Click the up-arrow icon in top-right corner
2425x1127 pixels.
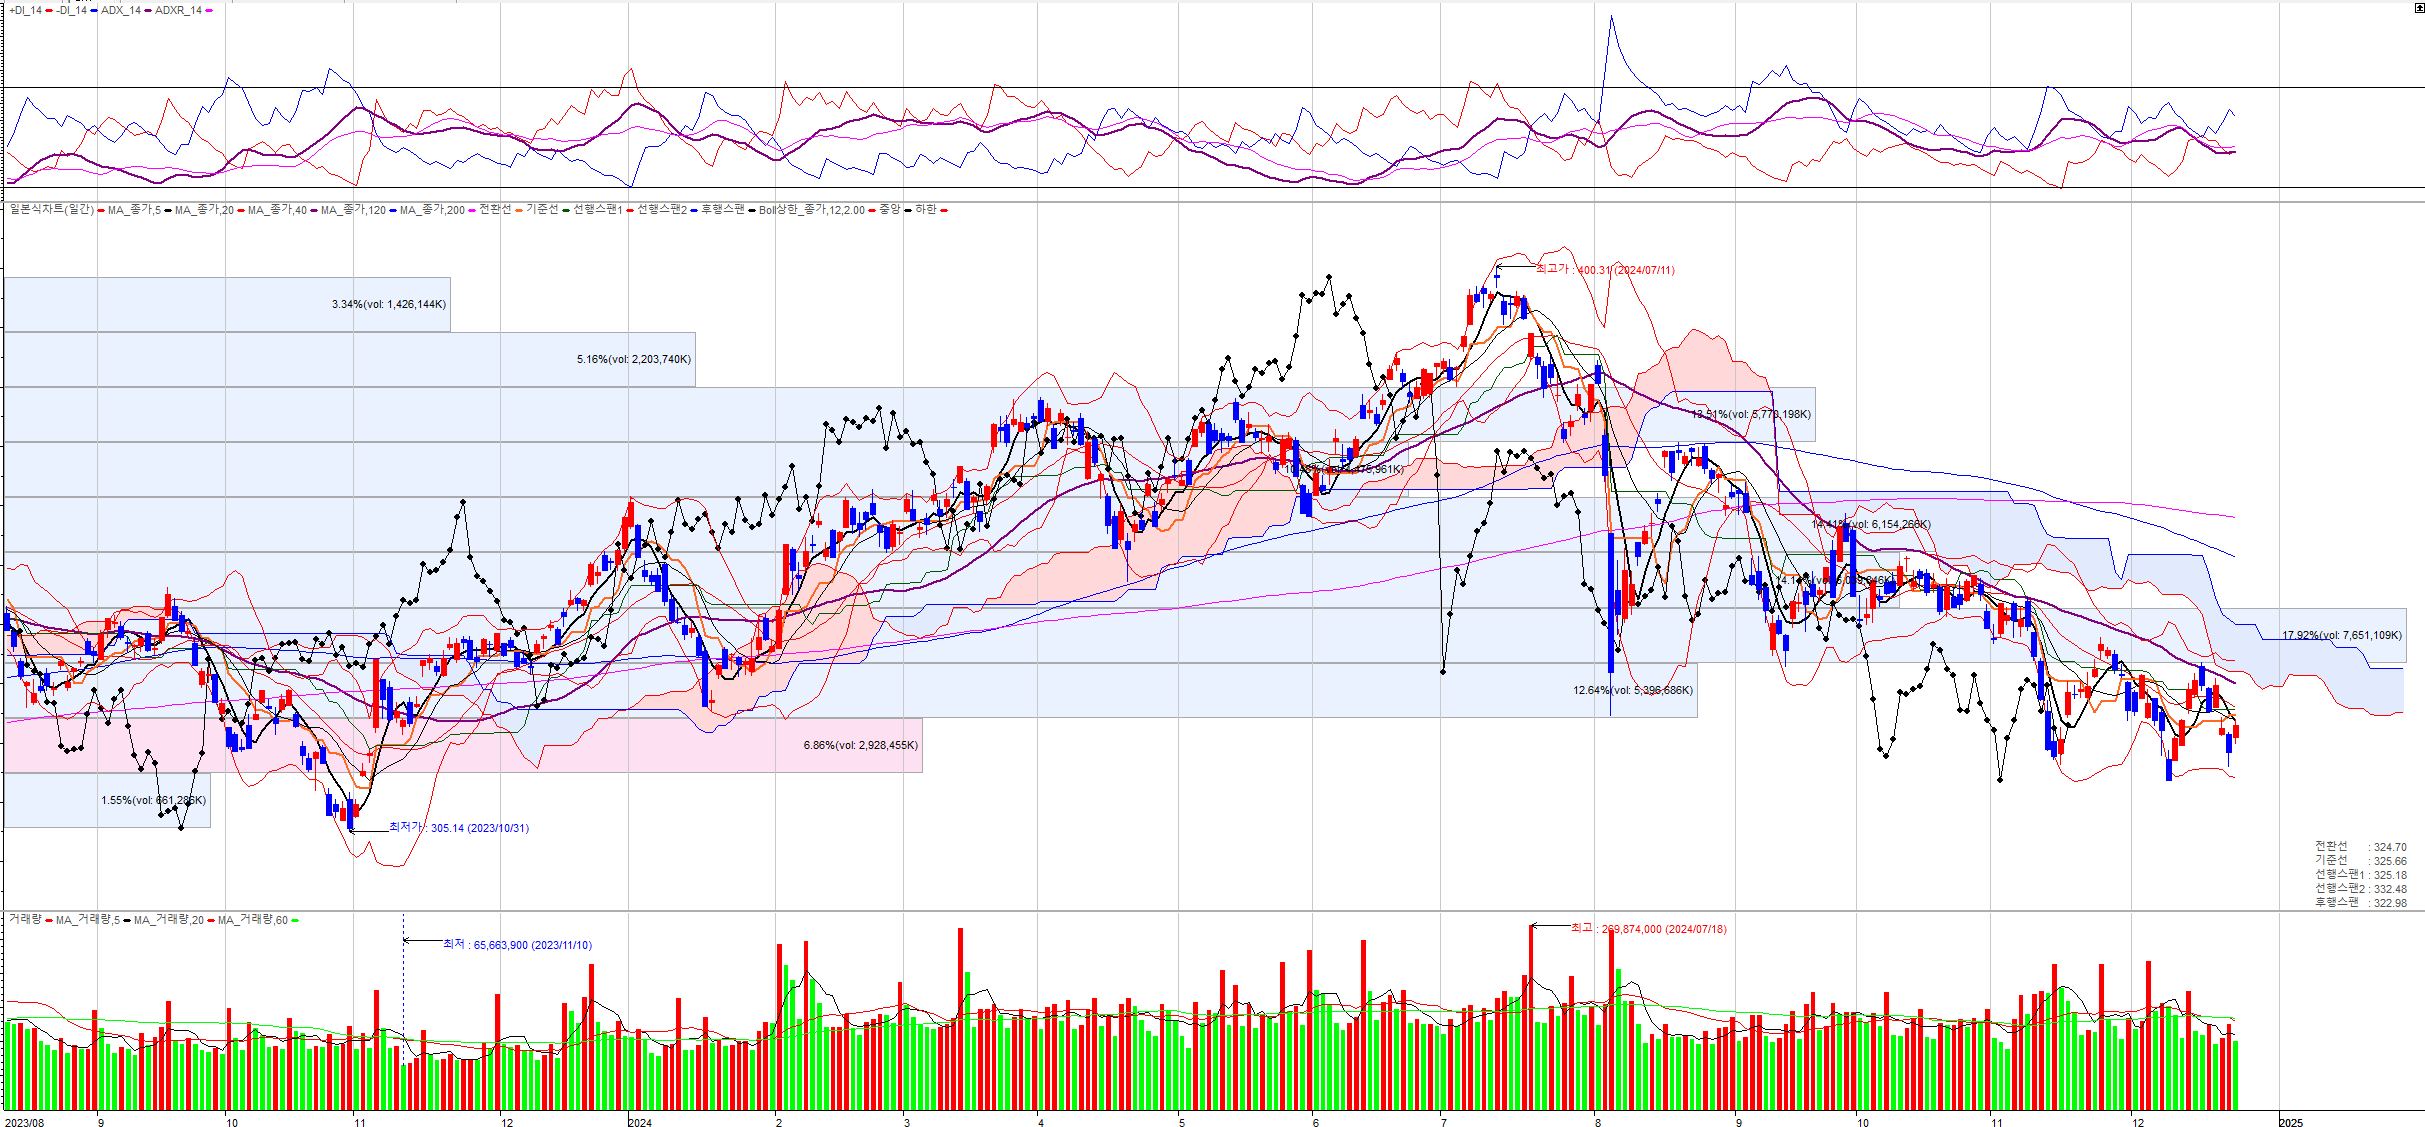(x=2418, y=8)
